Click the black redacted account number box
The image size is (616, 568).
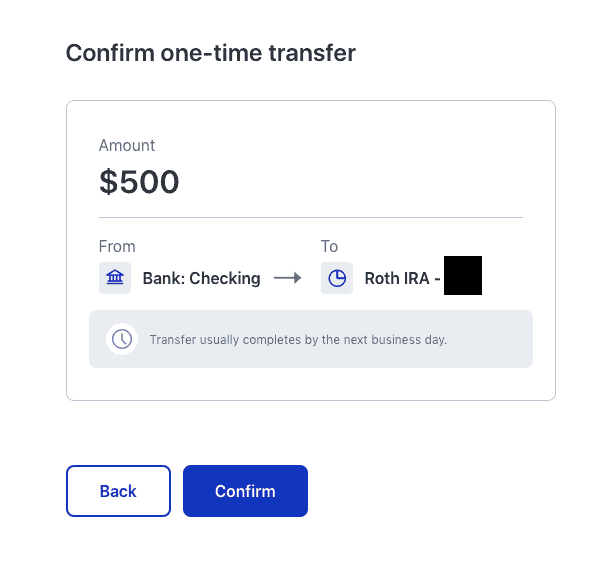coord(463,276)
